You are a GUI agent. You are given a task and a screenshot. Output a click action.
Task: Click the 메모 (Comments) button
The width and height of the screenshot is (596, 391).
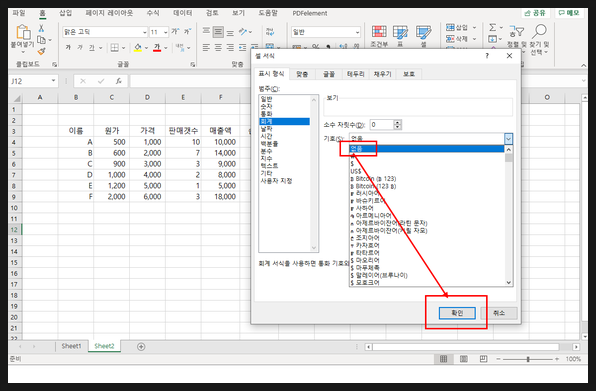click(x=569, y=13)
